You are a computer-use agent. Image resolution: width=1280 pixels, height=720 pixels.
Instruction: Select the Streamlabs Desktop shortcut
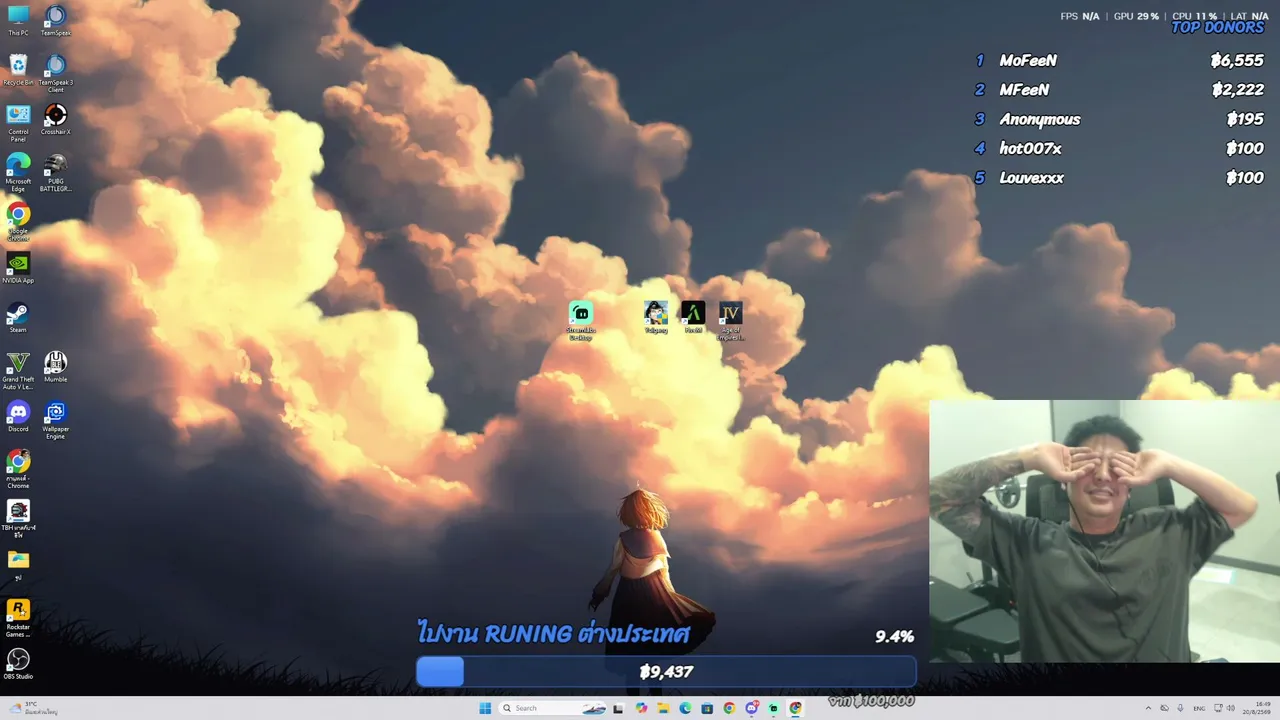tap(581, 321)
